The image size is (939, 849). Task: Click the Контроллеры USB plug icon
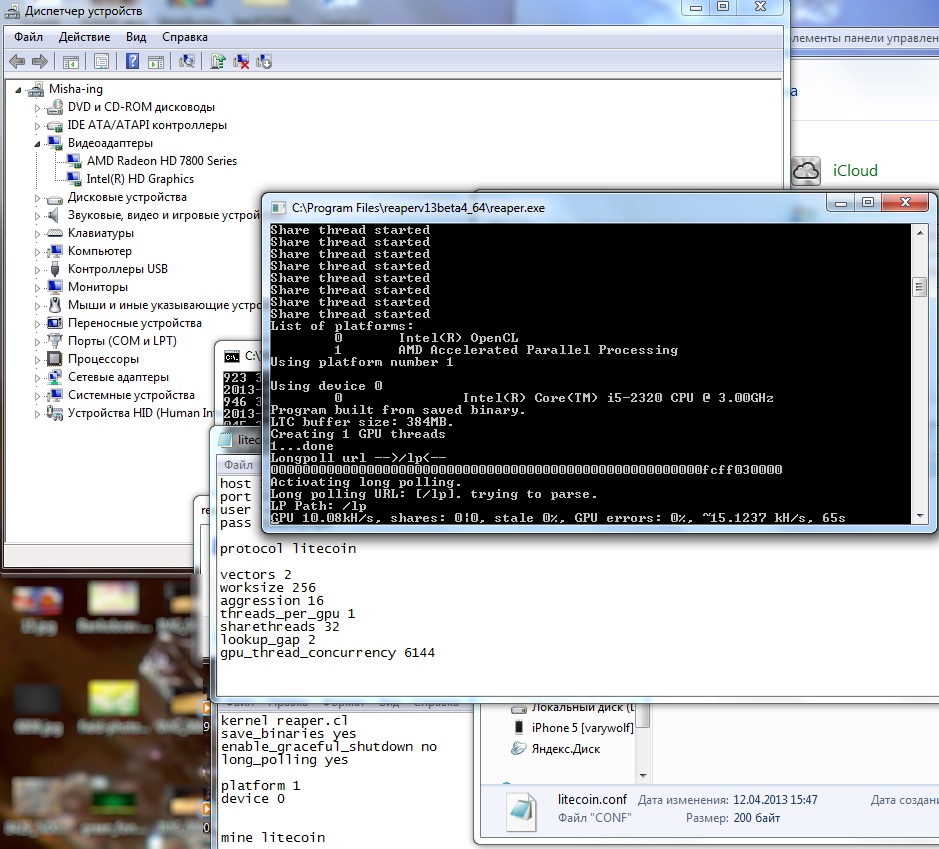(x=54, y=269)
